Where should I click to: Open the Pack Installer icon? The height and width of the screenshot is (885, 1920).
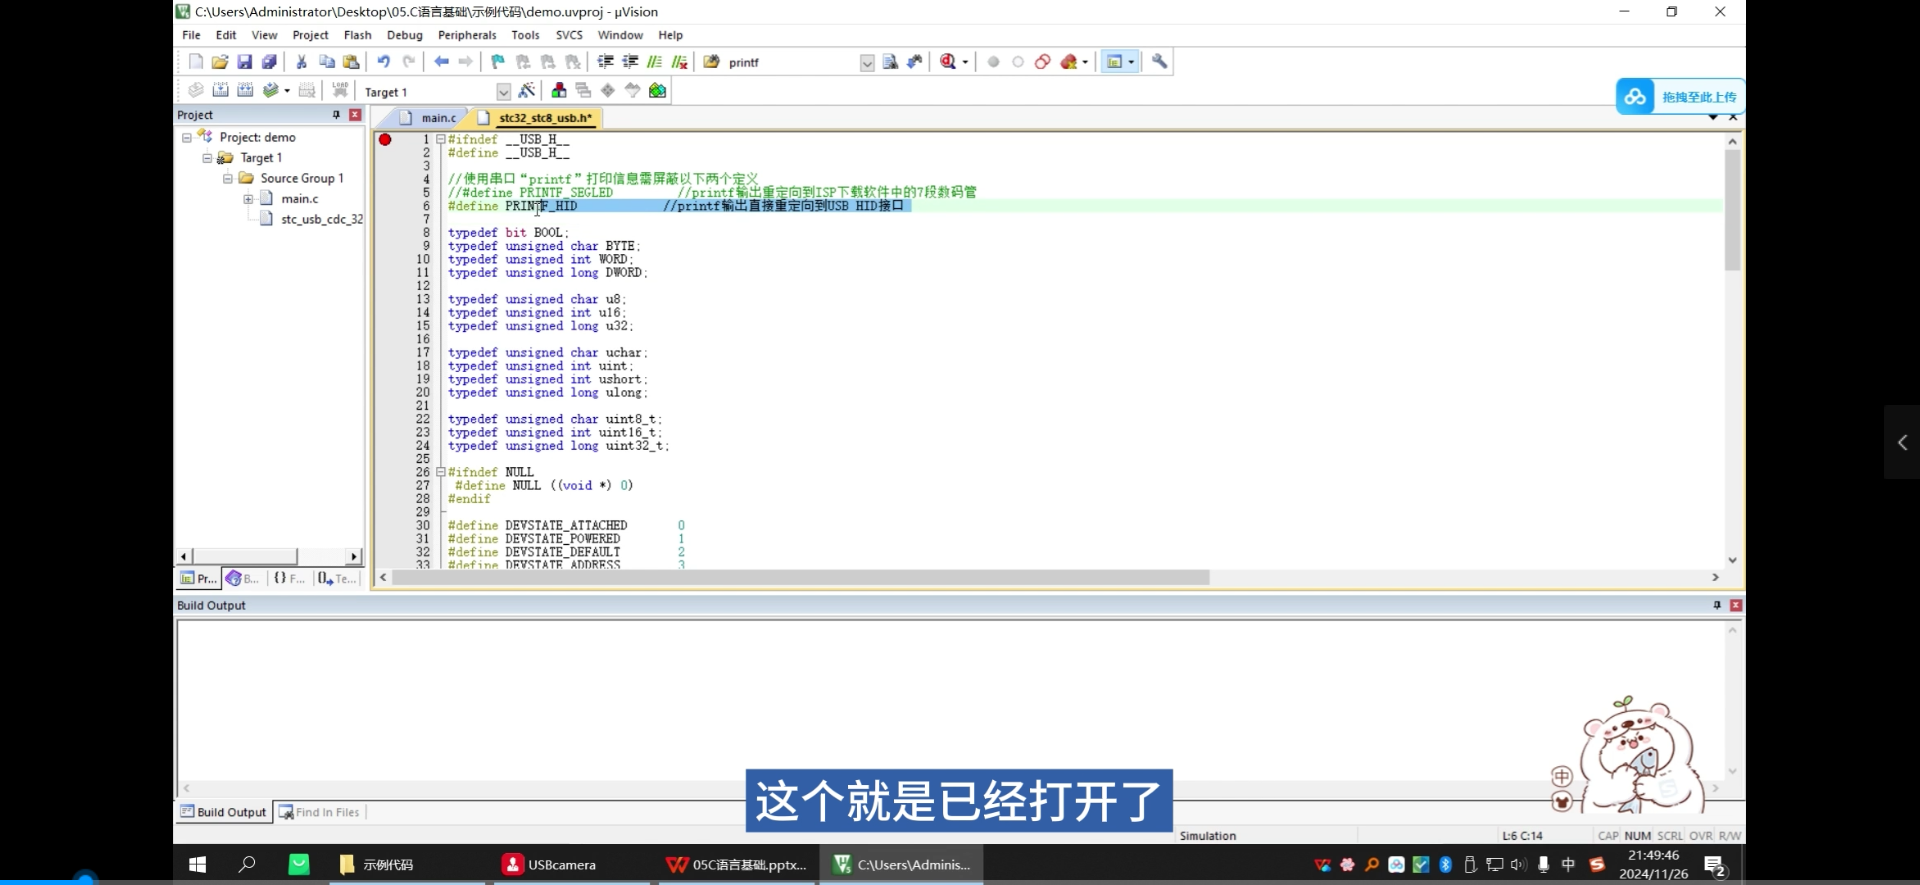pyautogui.click(x=657, y=90)
